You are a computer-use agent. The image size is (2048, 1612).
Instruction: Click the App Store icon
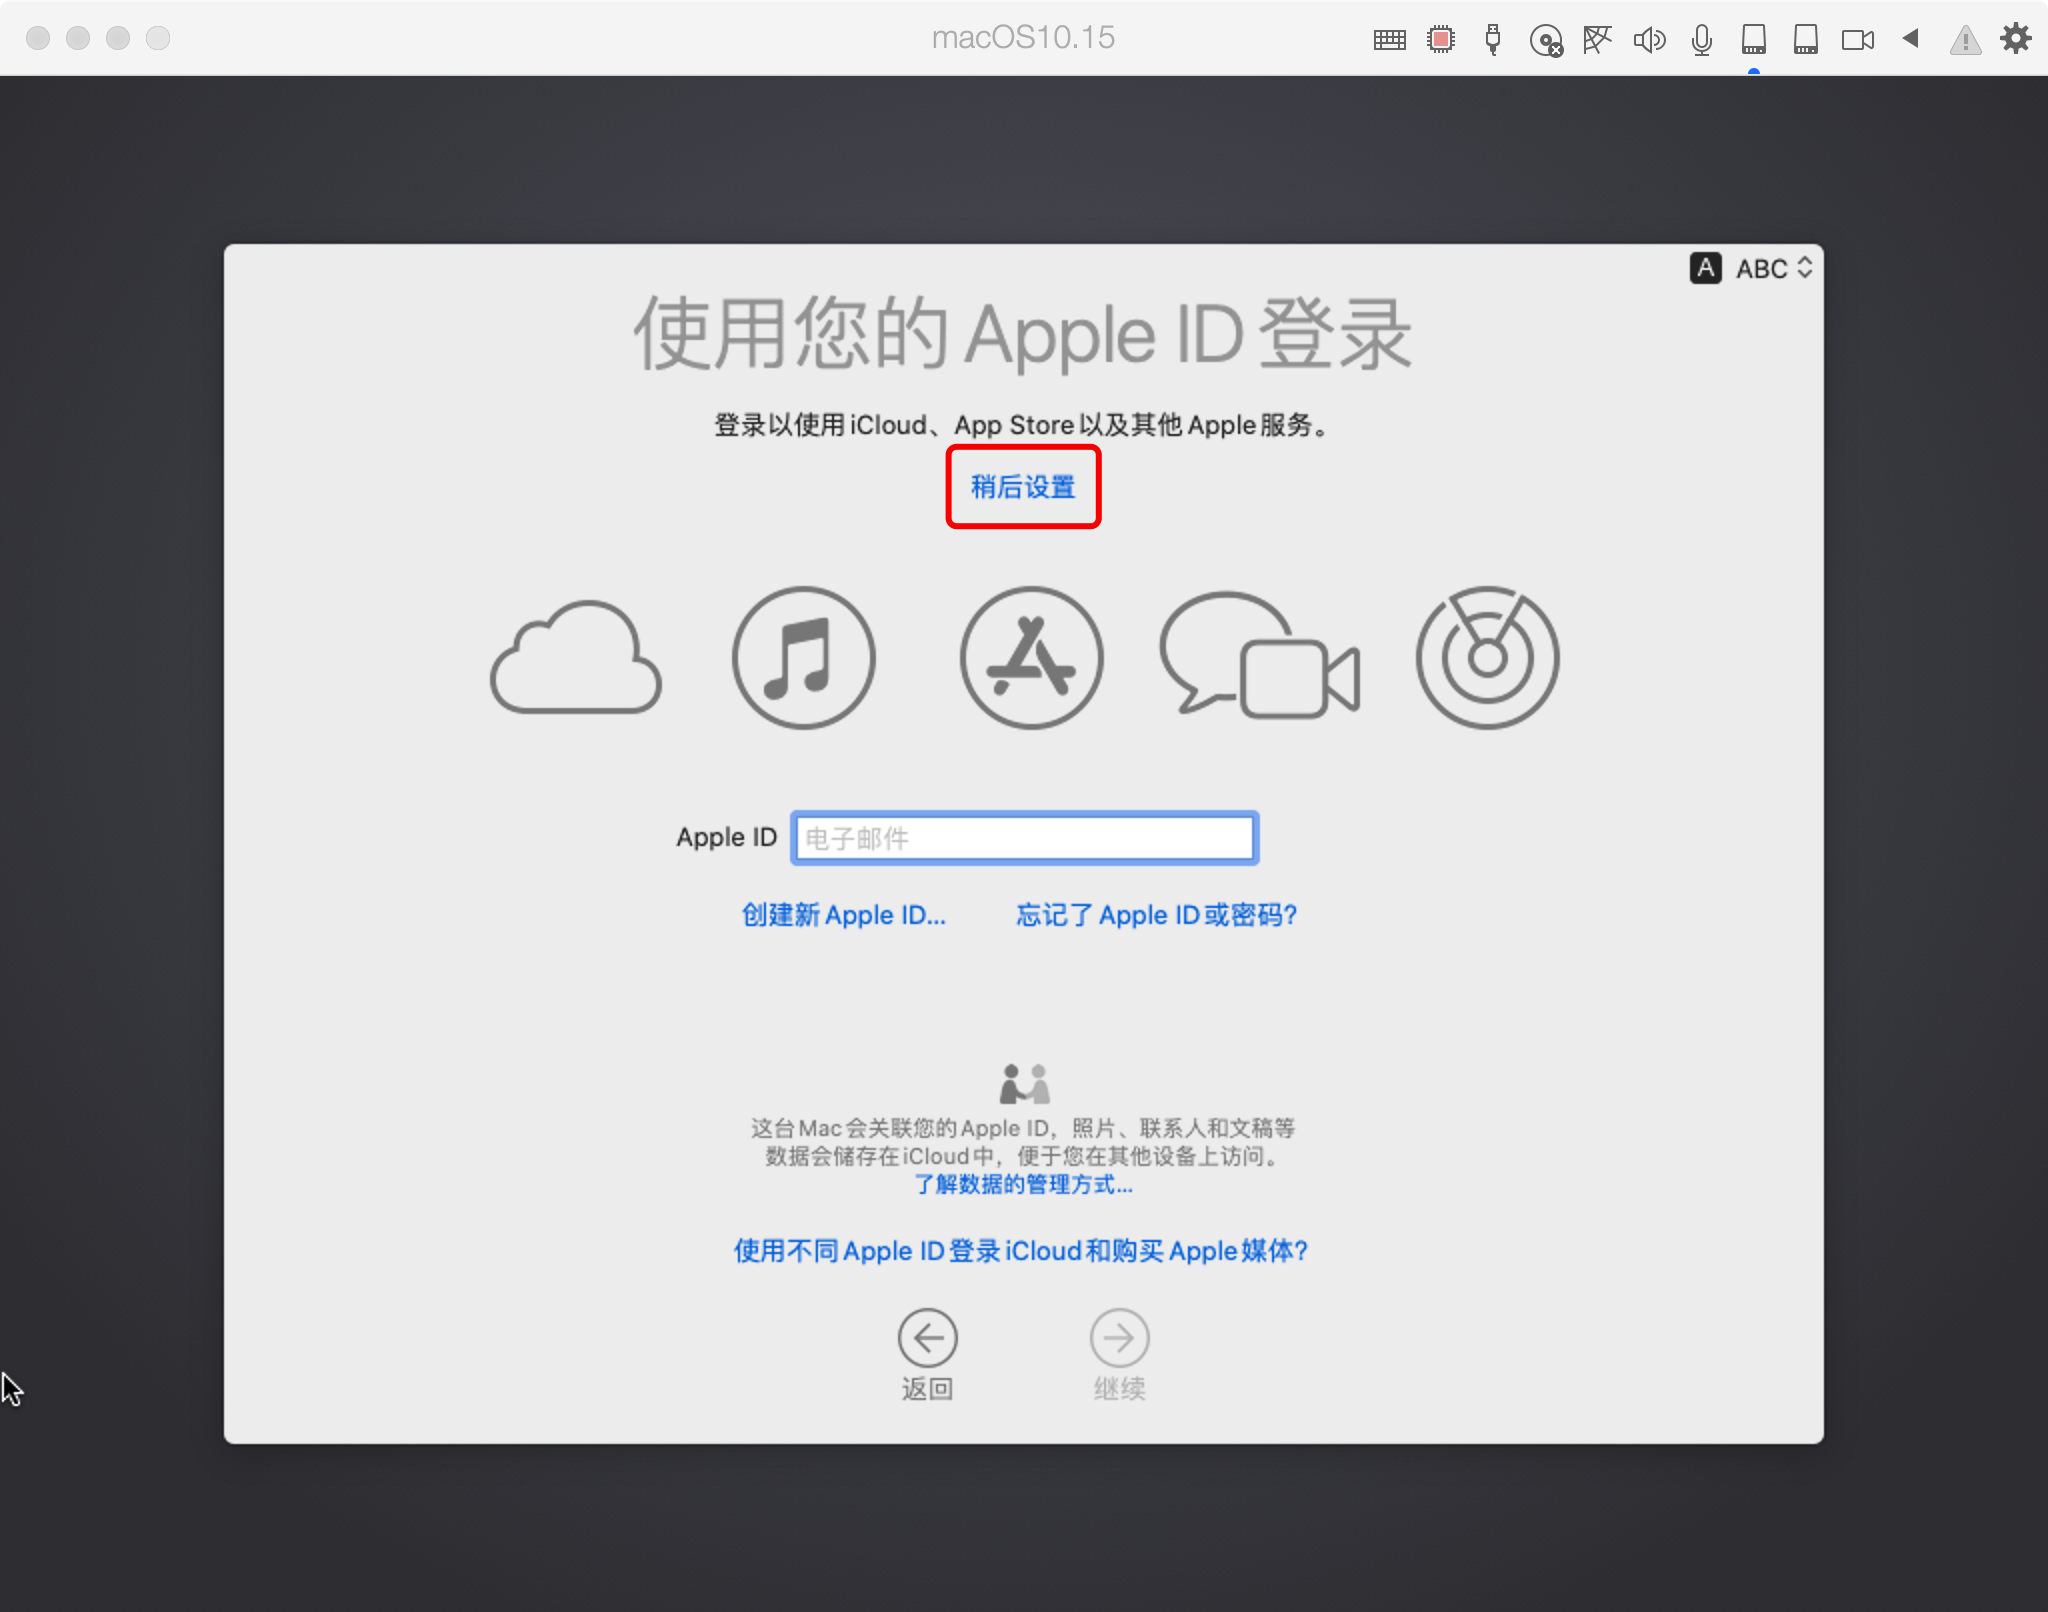[x=1032, y=657]
